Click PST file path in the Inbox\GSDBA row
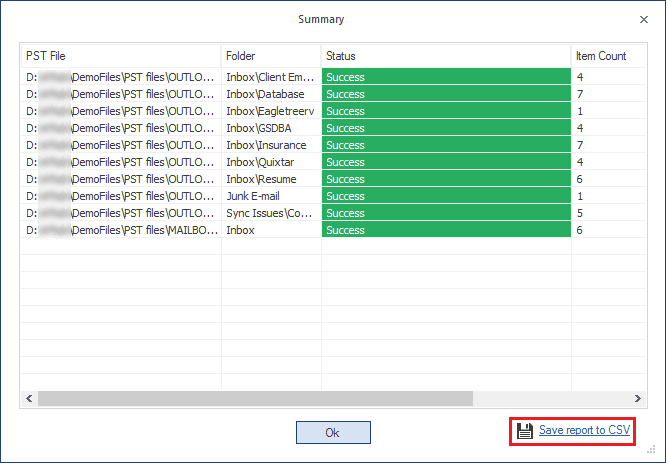Viewport: 668px width, 465px height. 121,128
